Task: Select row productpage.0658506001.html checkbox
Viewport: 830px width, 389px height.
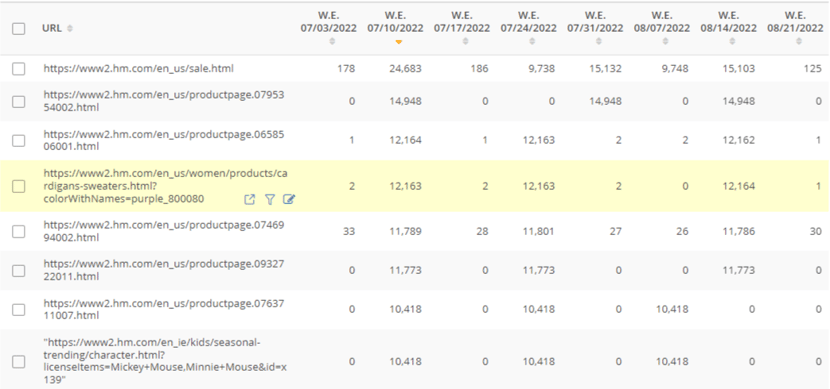Action: pyautogui.click(x=19, y=140)
